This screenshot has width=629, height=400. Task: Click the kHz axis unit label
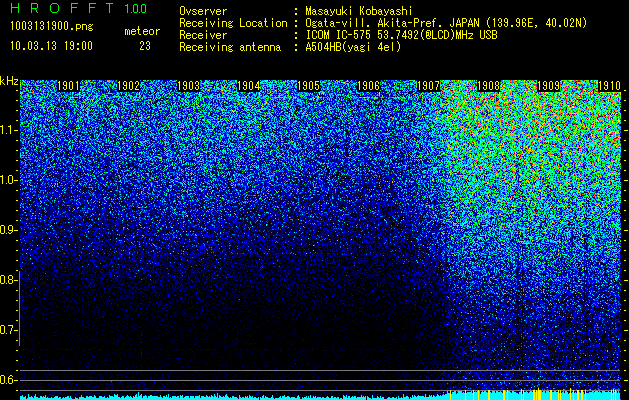pos(9,81)
